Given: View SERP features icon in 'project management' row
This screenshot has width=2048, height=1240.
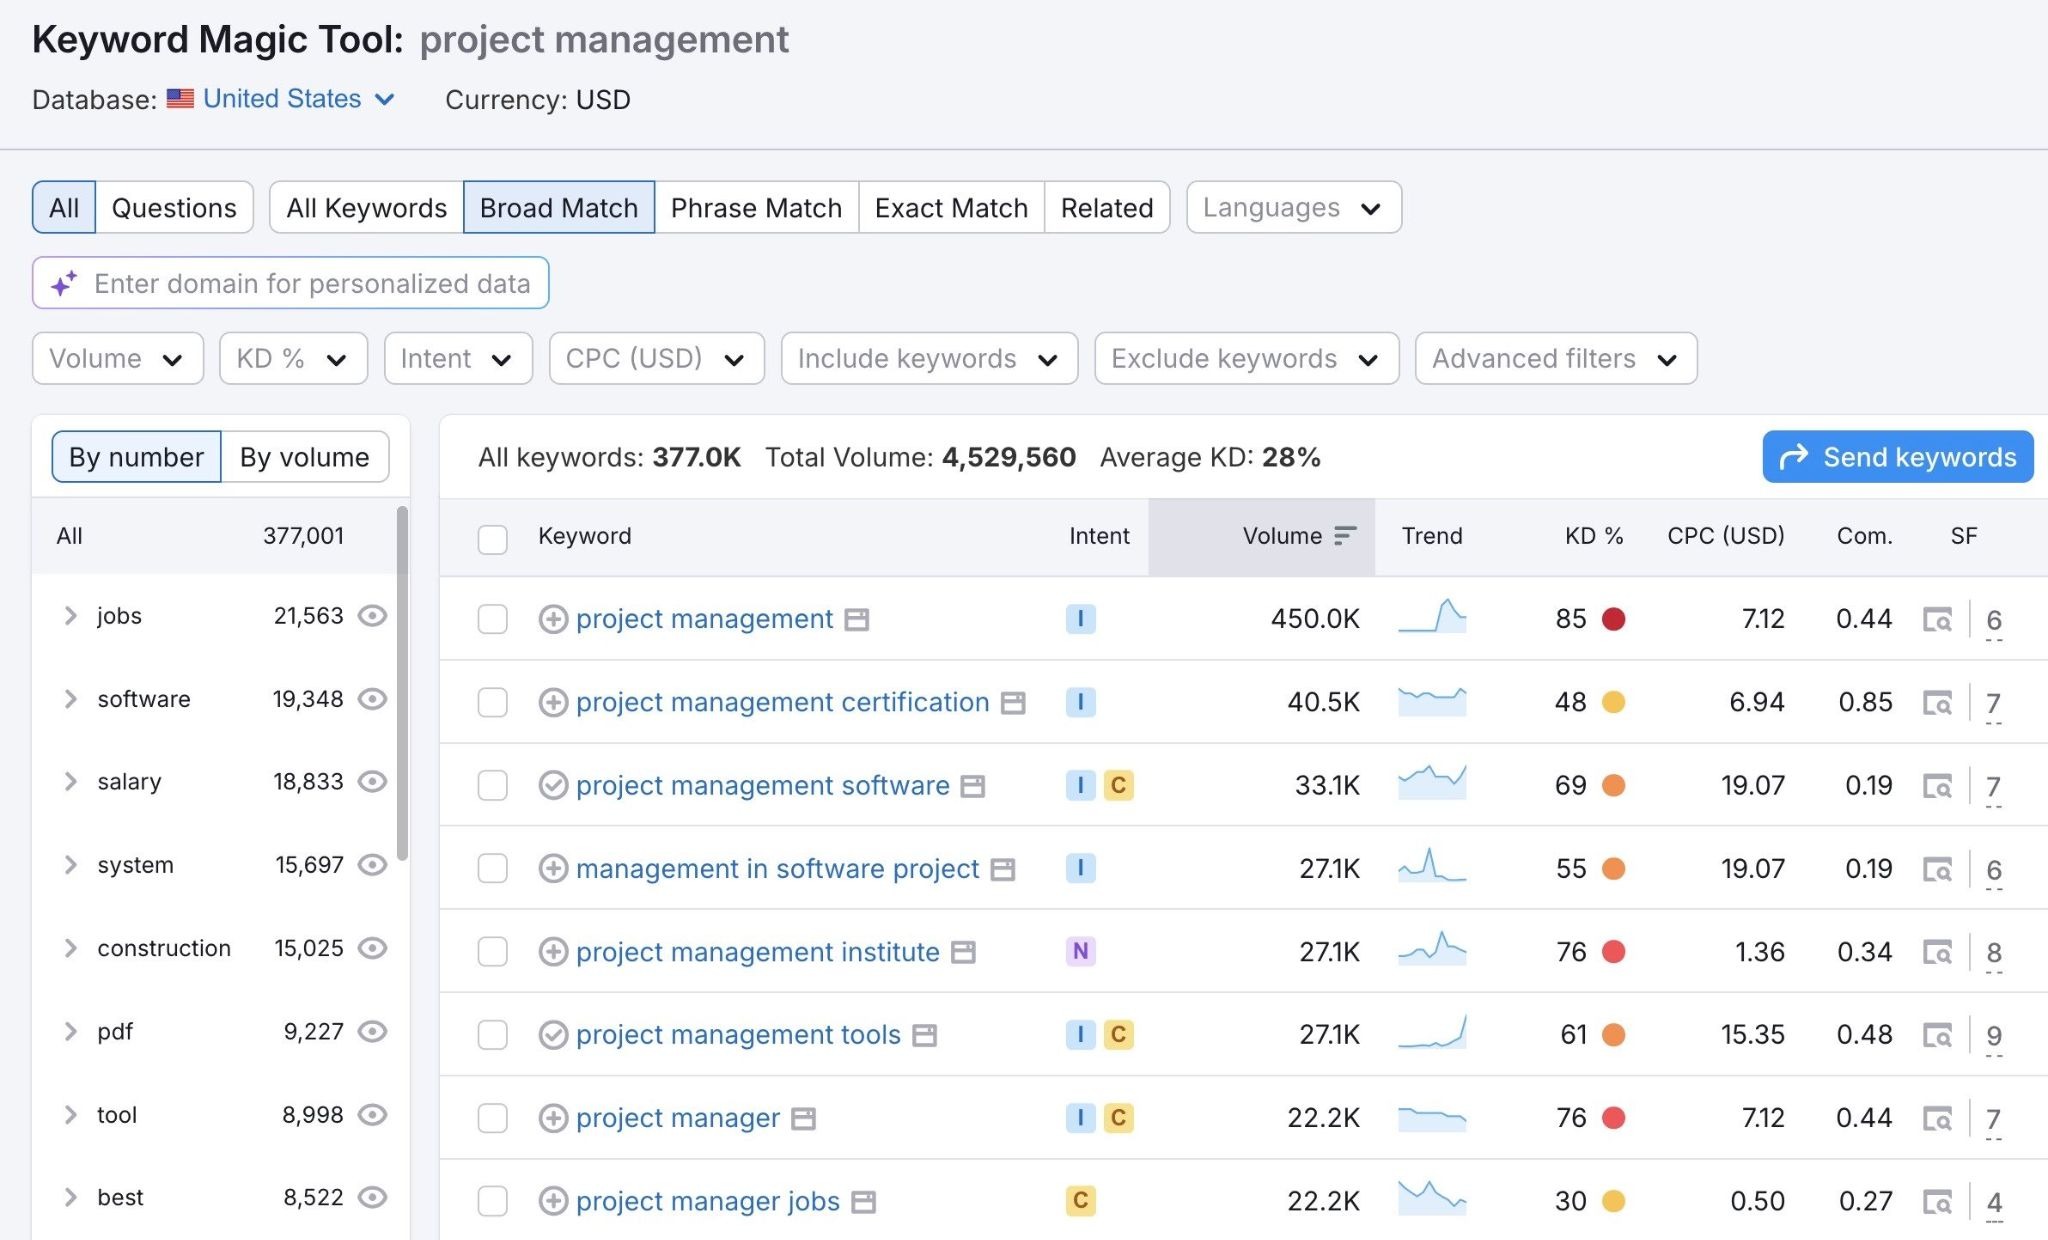Looking at the screenshot, I should [1937, 620].
